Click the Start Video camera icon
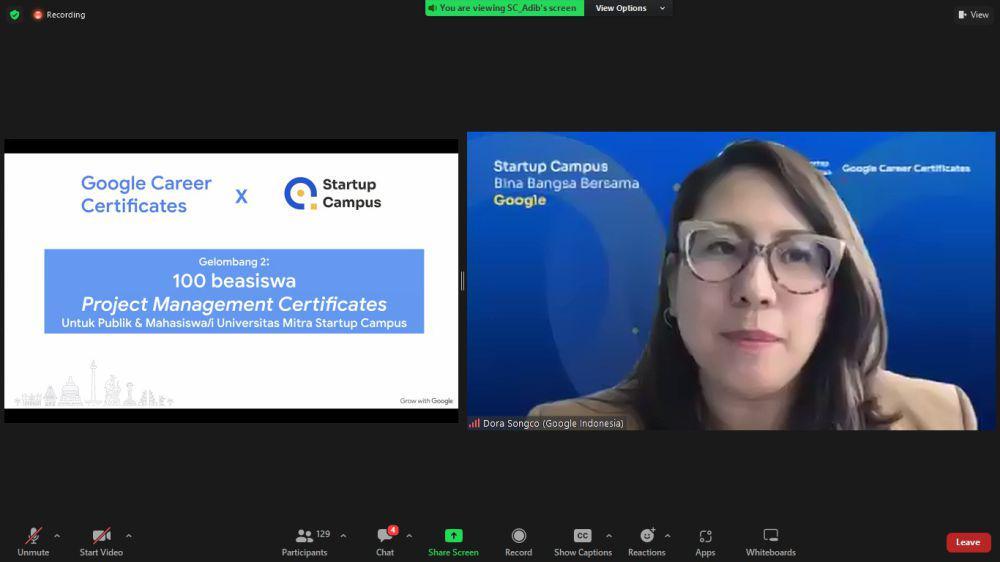The height and width of the screenshot is (562, 1000). pos(101,536)
